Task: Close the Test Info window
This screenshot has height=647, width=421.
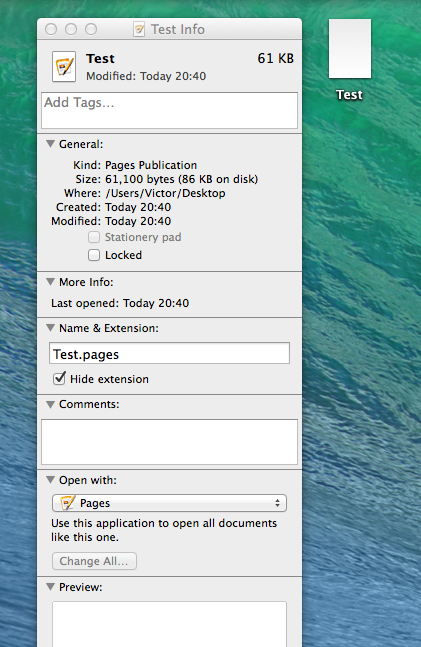Action: click(x=51, y=29)
